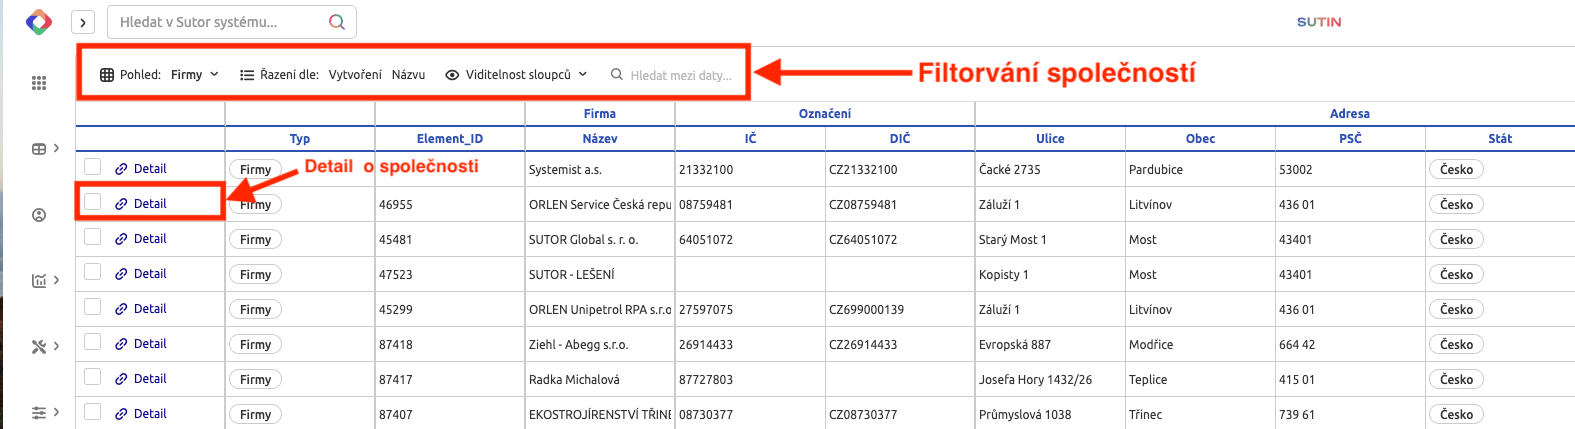Click the link icon in Ziehl - Abegg row
Screen dimensions: 1575x429
pos(121,344)
